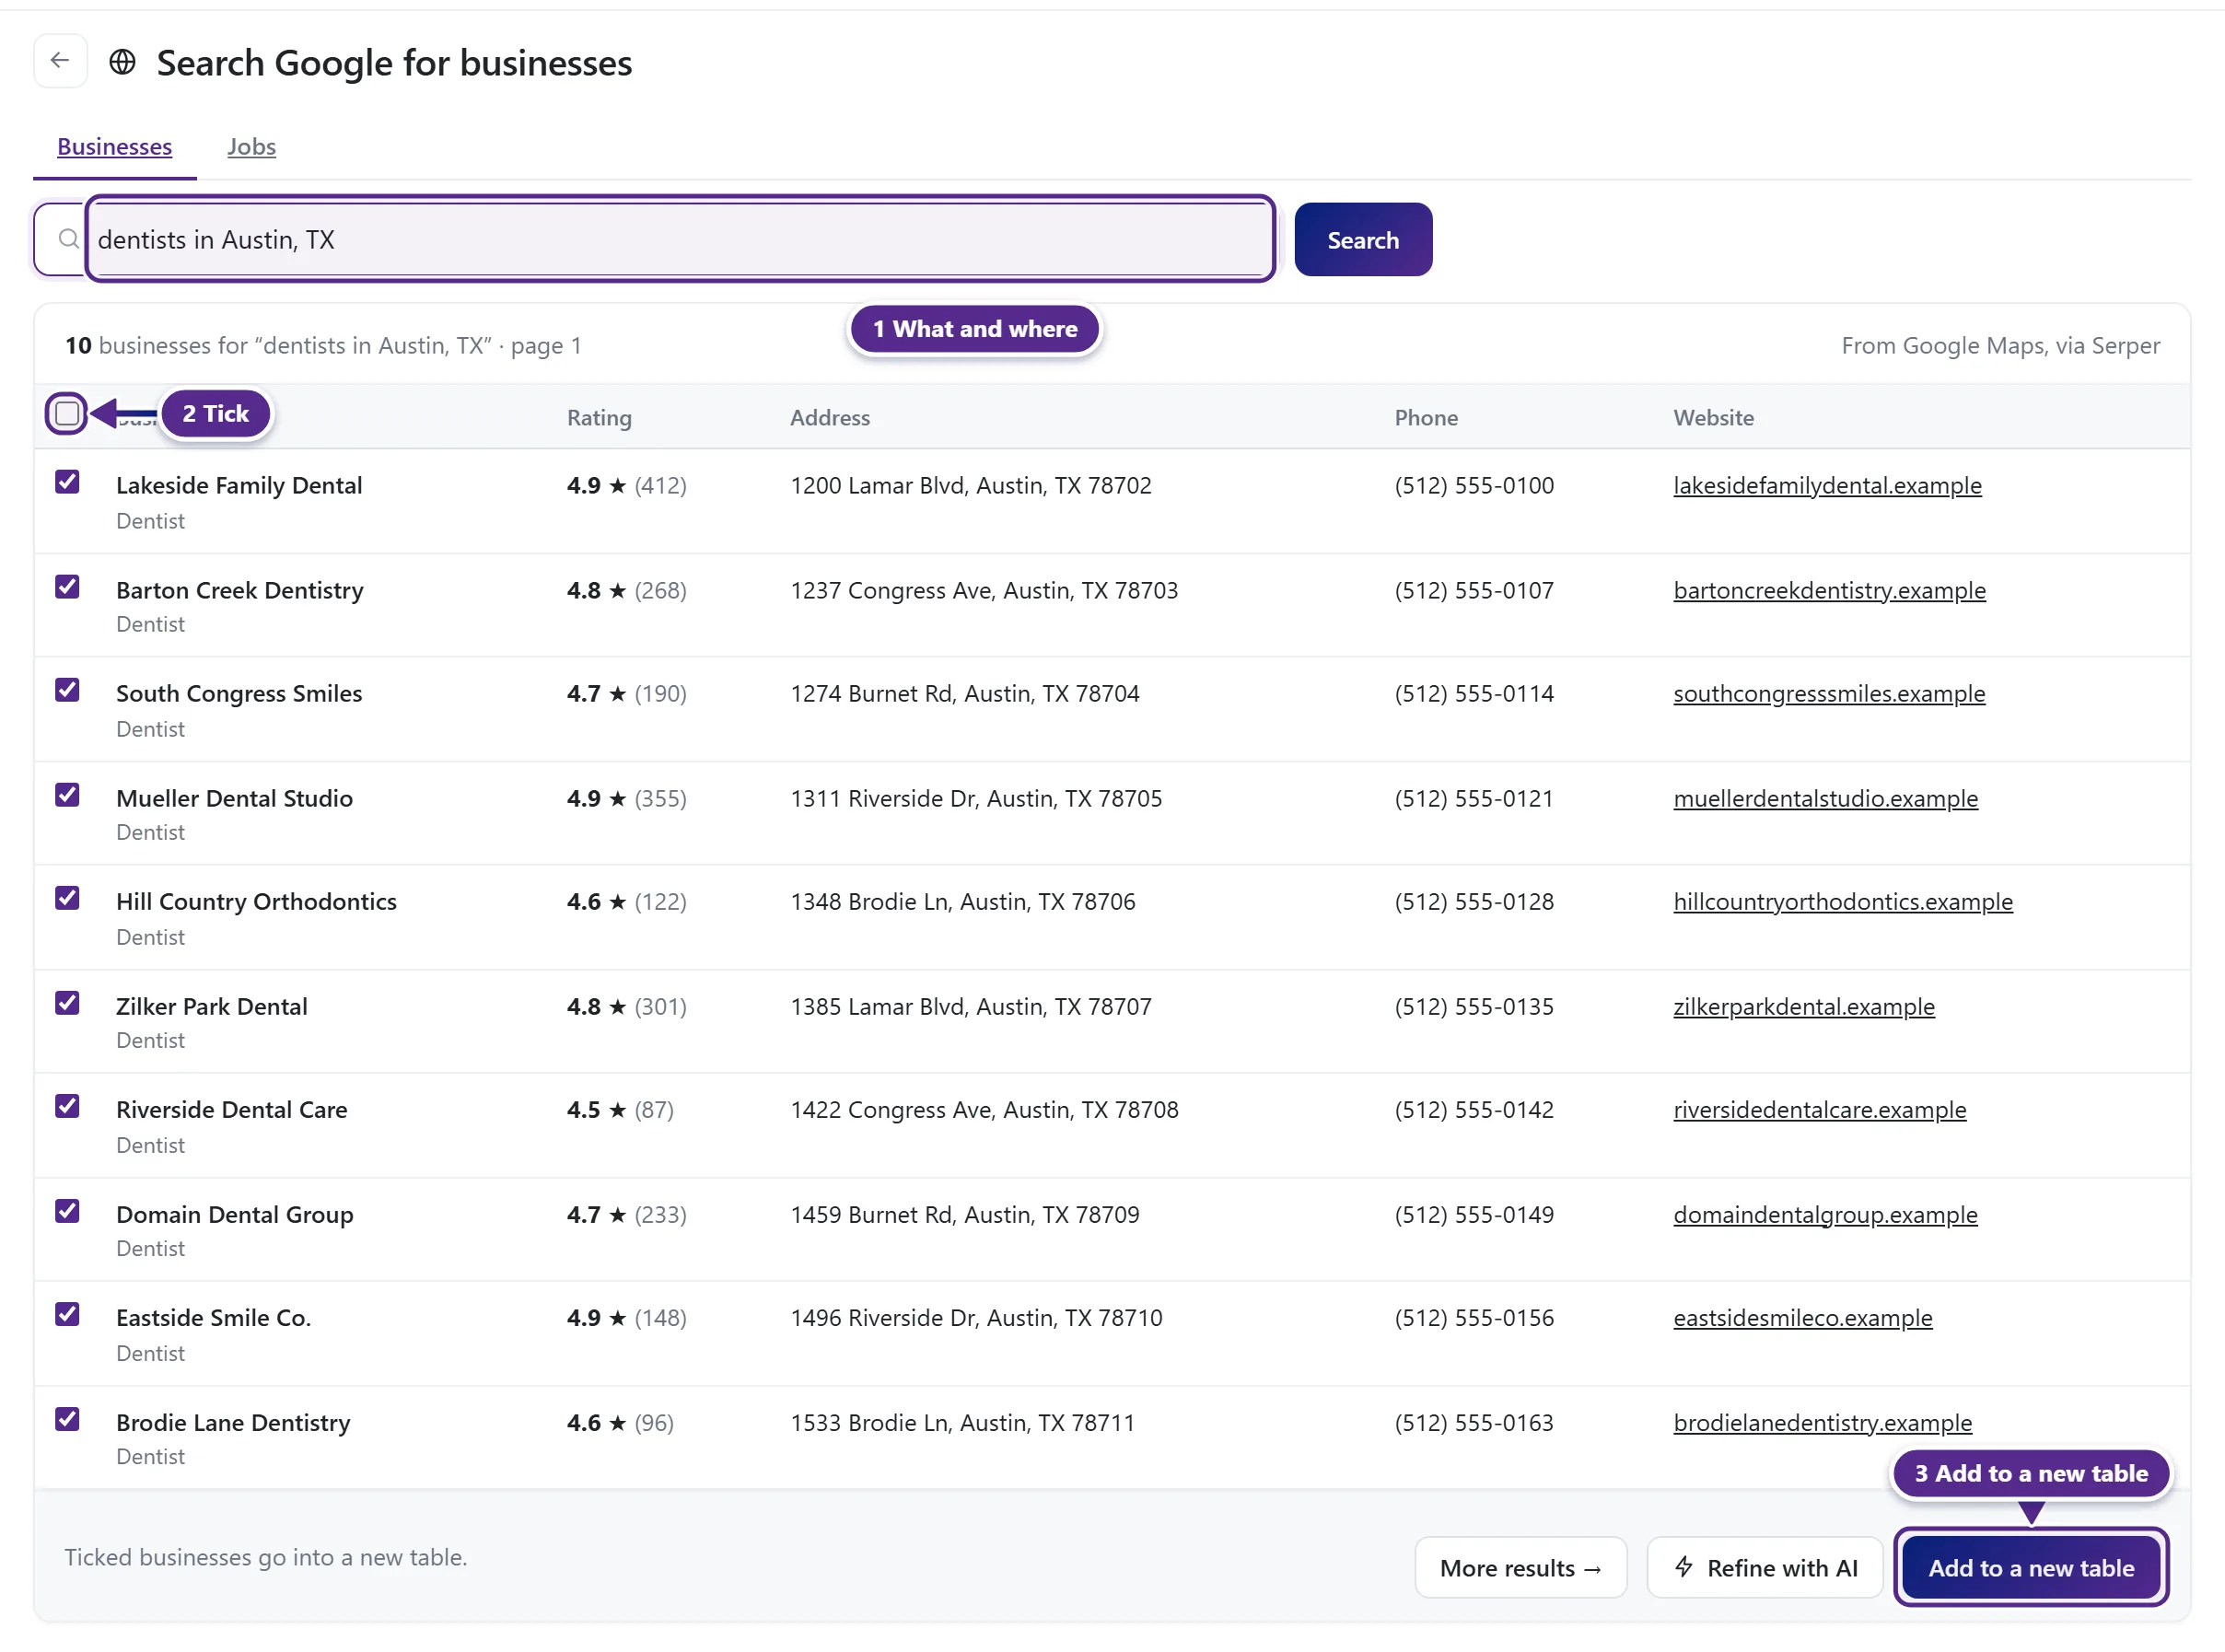Click the Zilker Park Dental name
The height and width of the screenshot is (1652, 2225).
211,1007
